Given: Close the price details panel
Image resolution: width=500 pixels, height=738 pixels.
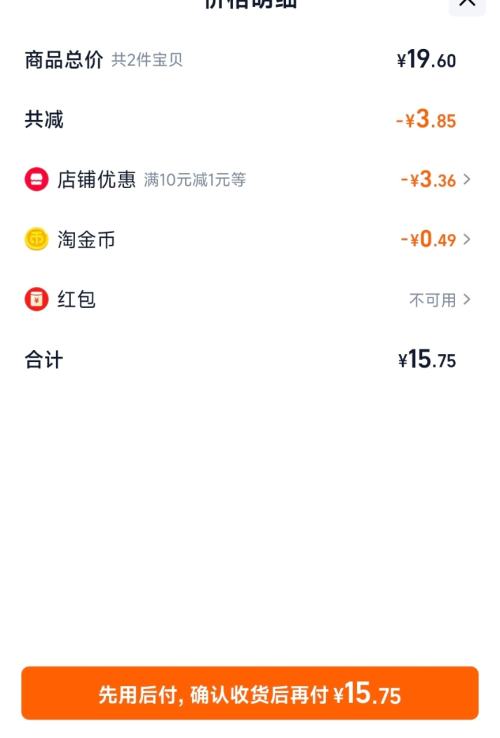Looking at the screenshot, I should coord(467,4).
